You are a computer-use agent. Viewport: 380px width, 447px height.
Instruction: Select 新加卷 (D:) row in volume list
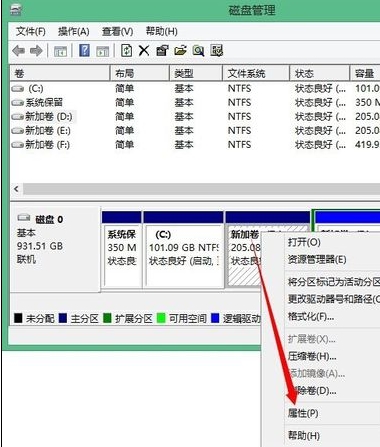(195, 117)
